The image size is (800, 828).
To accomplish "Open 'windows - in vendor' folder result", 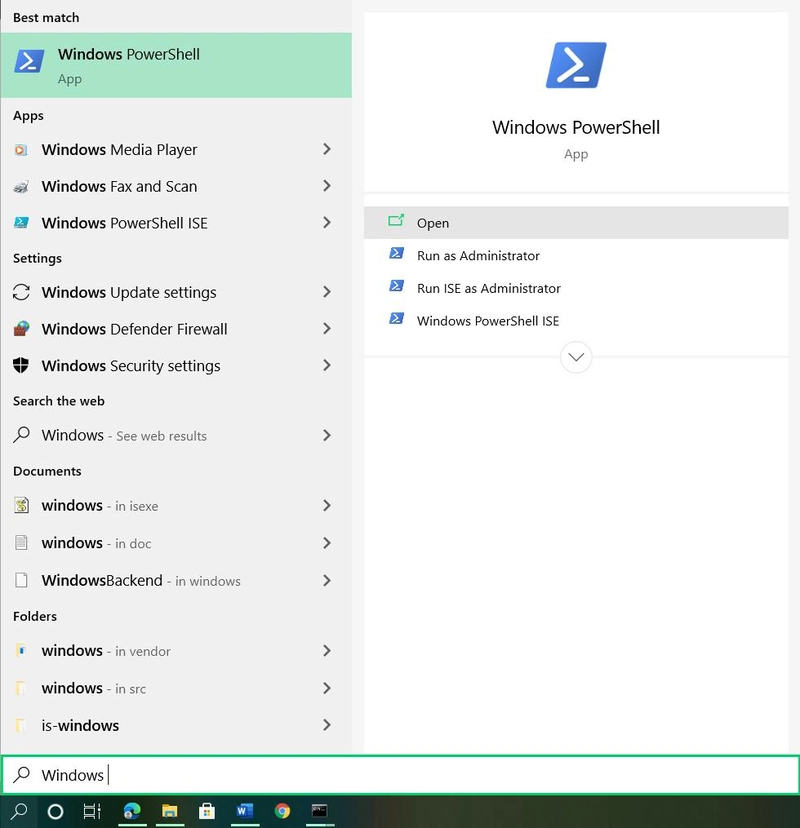I will coord(176,651).
